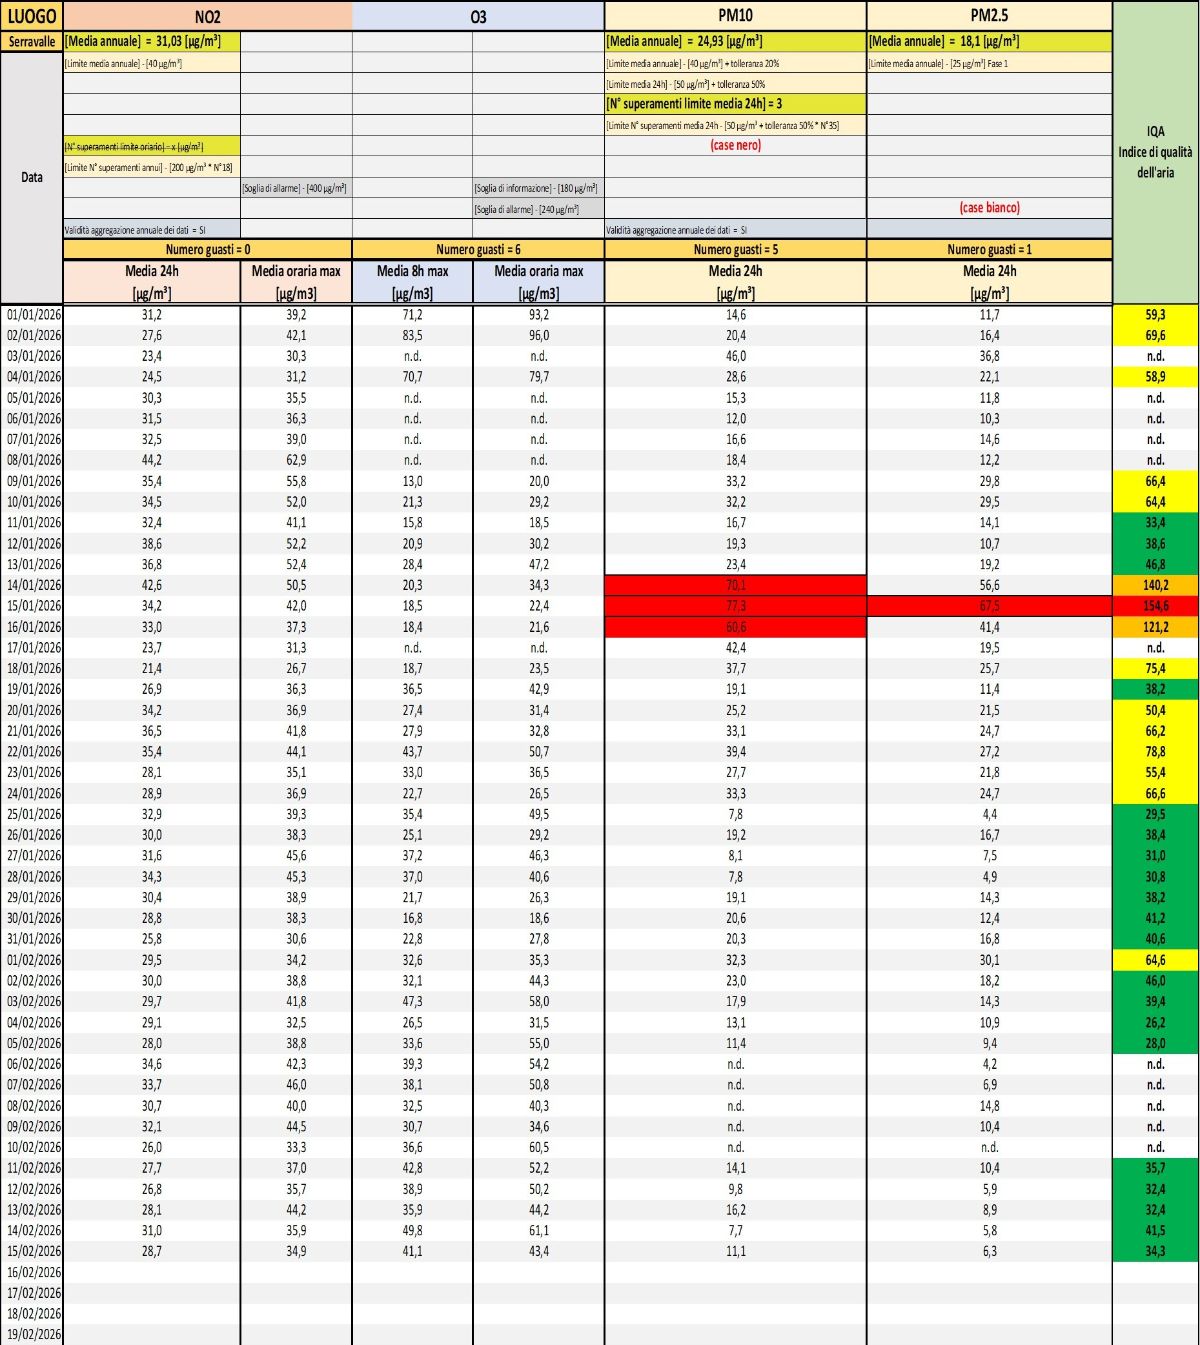Select the Serravalle location cell

(x=32, y=42)
